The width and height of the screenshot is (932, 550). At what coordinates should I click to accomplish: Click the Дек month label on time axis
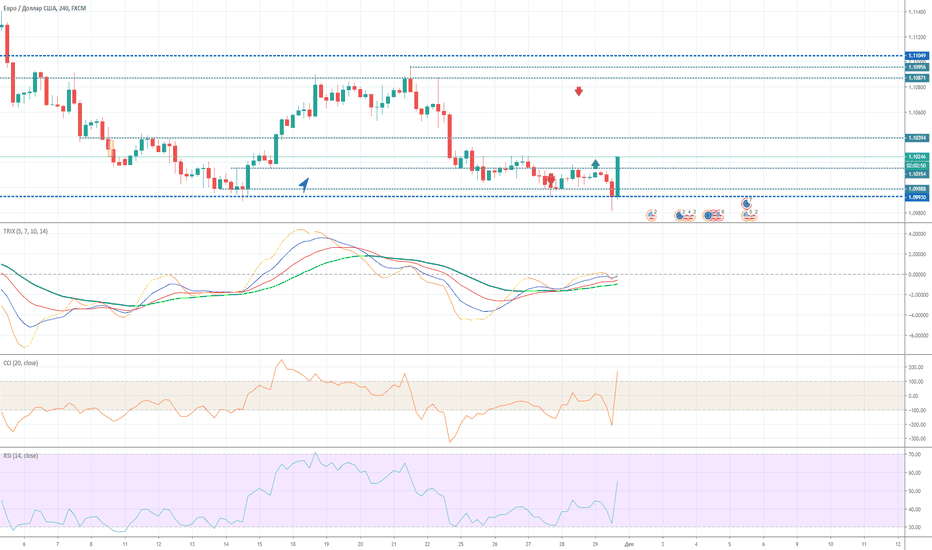coord(629,544)
